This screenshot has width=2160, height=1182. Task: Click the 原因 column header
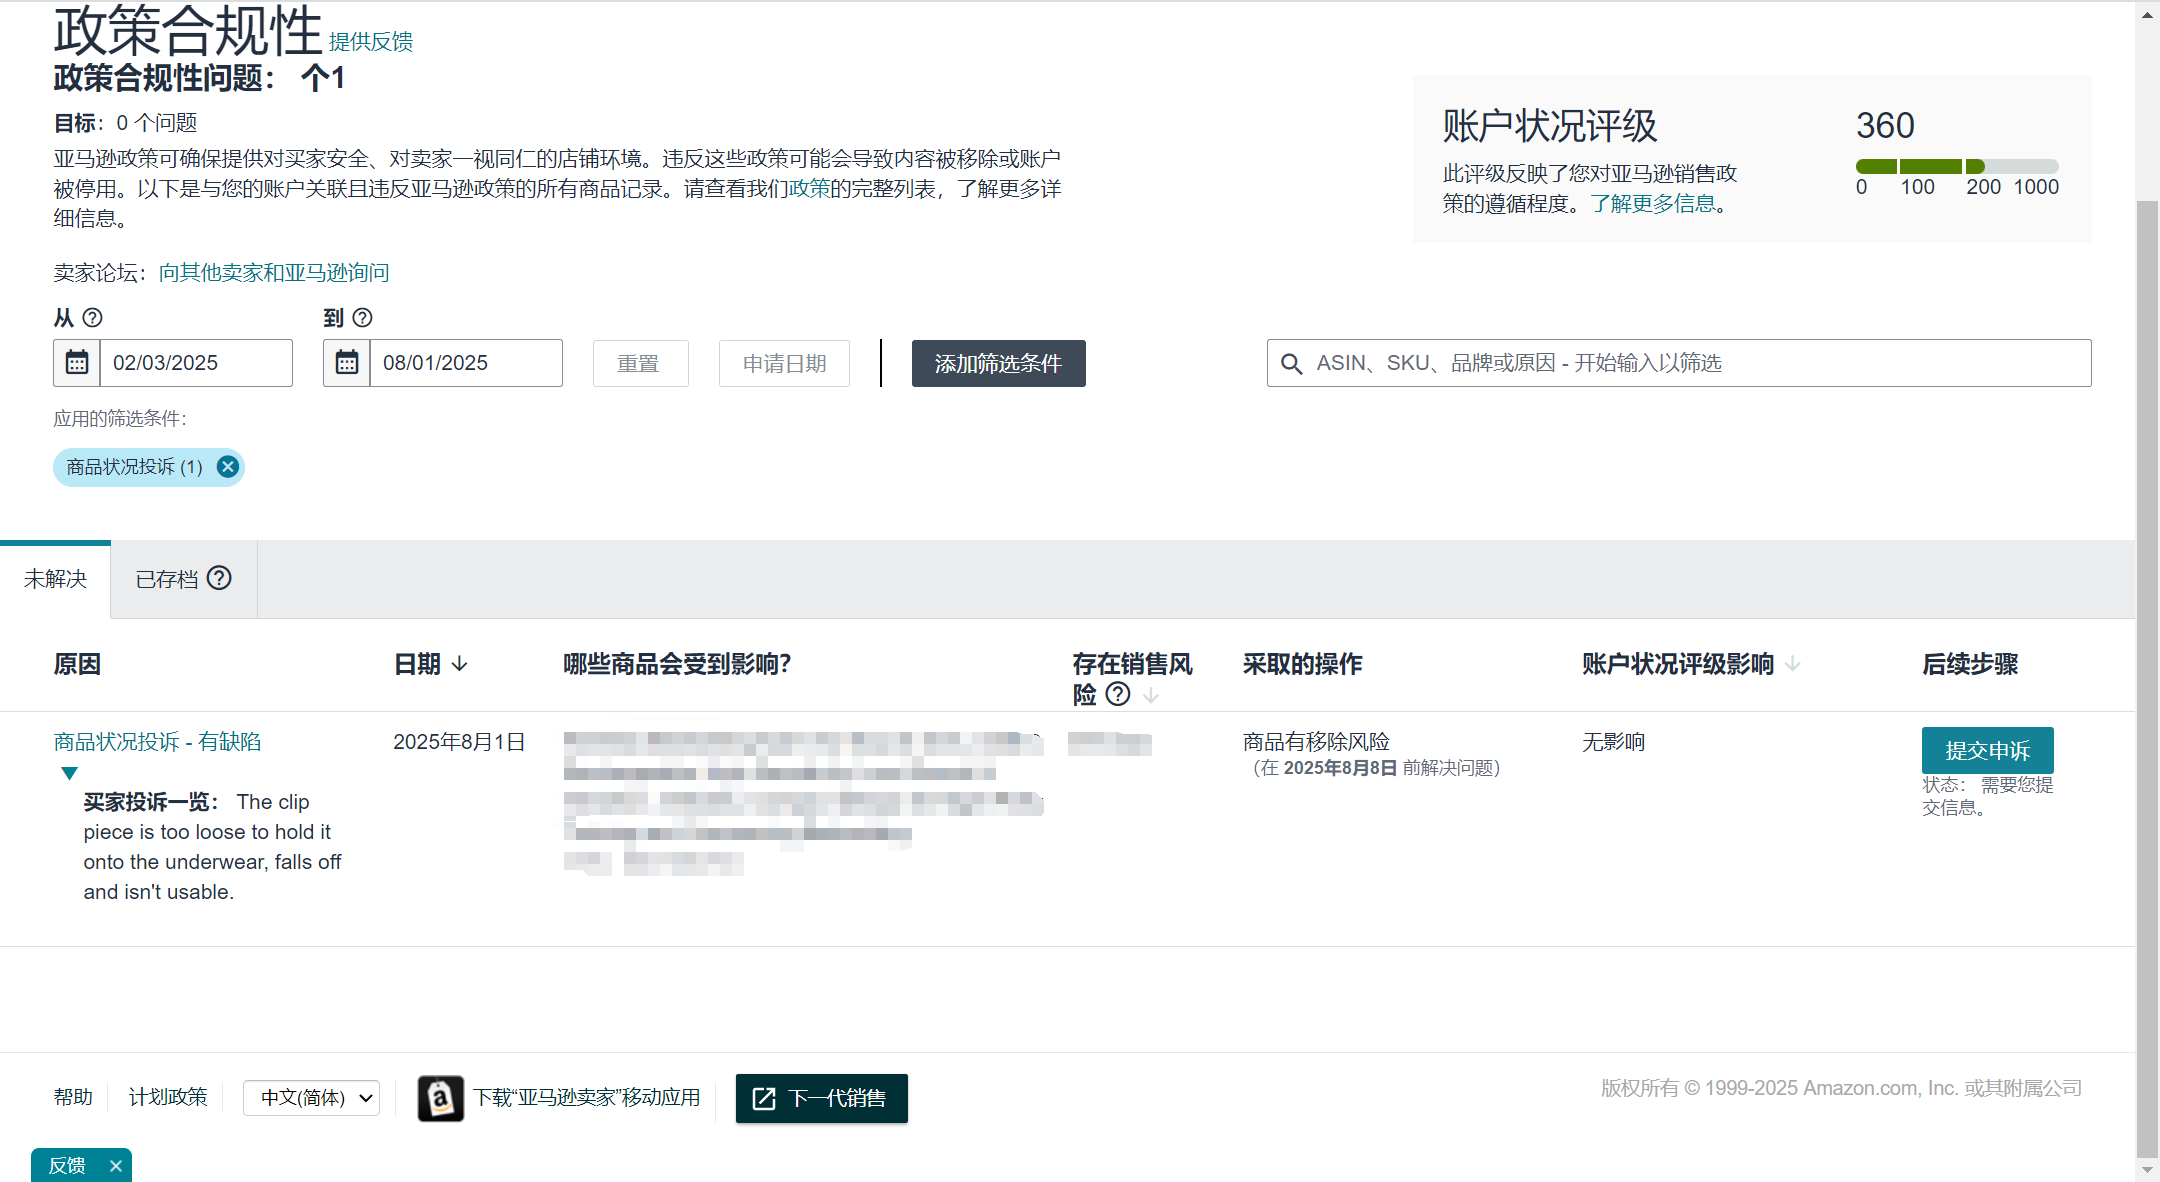77,664
